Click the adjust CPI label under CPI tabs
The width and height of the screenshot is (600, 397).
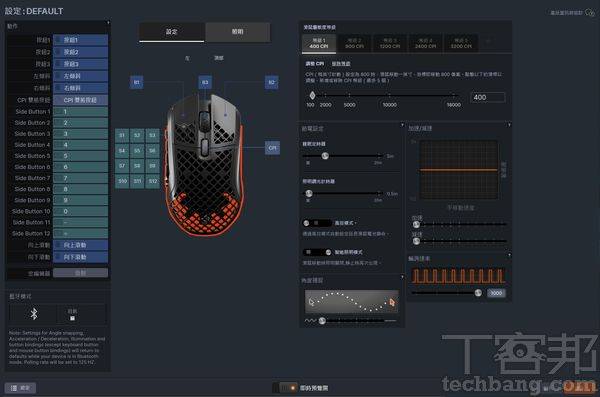pos(315,64)
